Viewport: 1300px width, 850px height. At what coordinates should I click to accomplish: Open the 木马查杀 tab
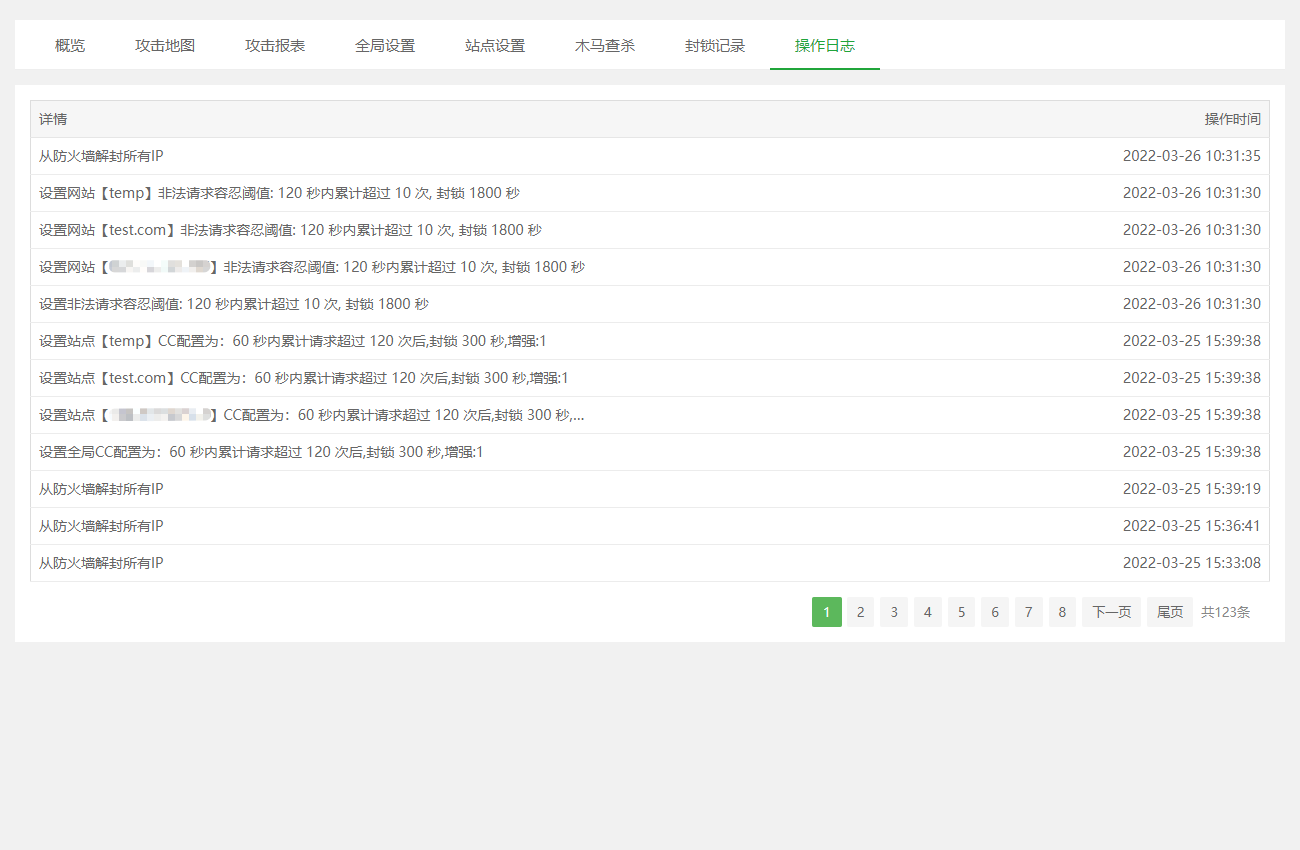click(605, 46)
